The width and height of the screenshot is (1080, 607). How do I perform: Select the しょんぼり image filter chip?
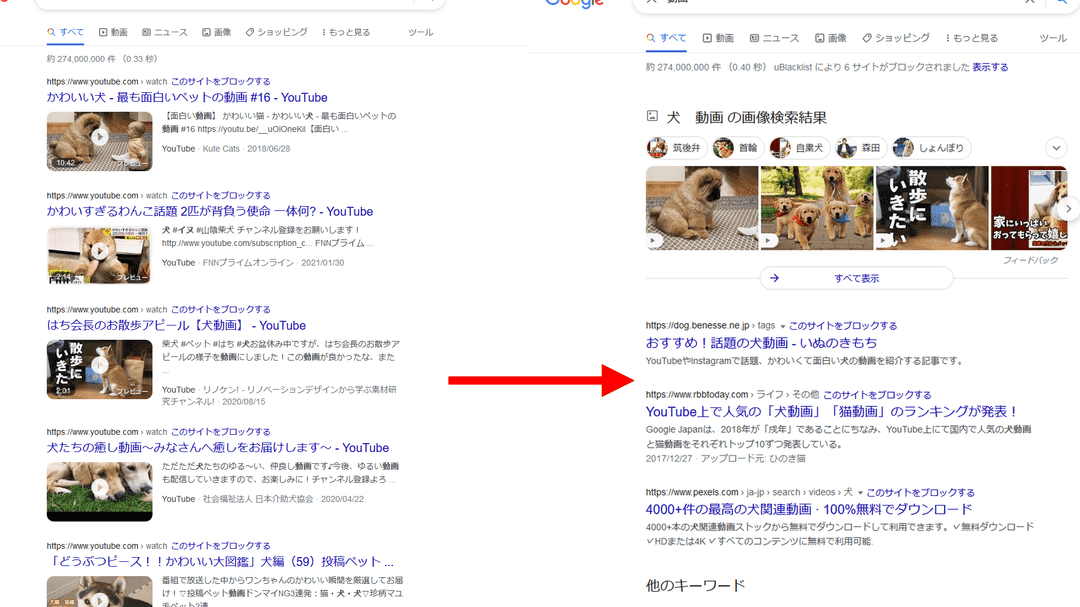[932, 147]
